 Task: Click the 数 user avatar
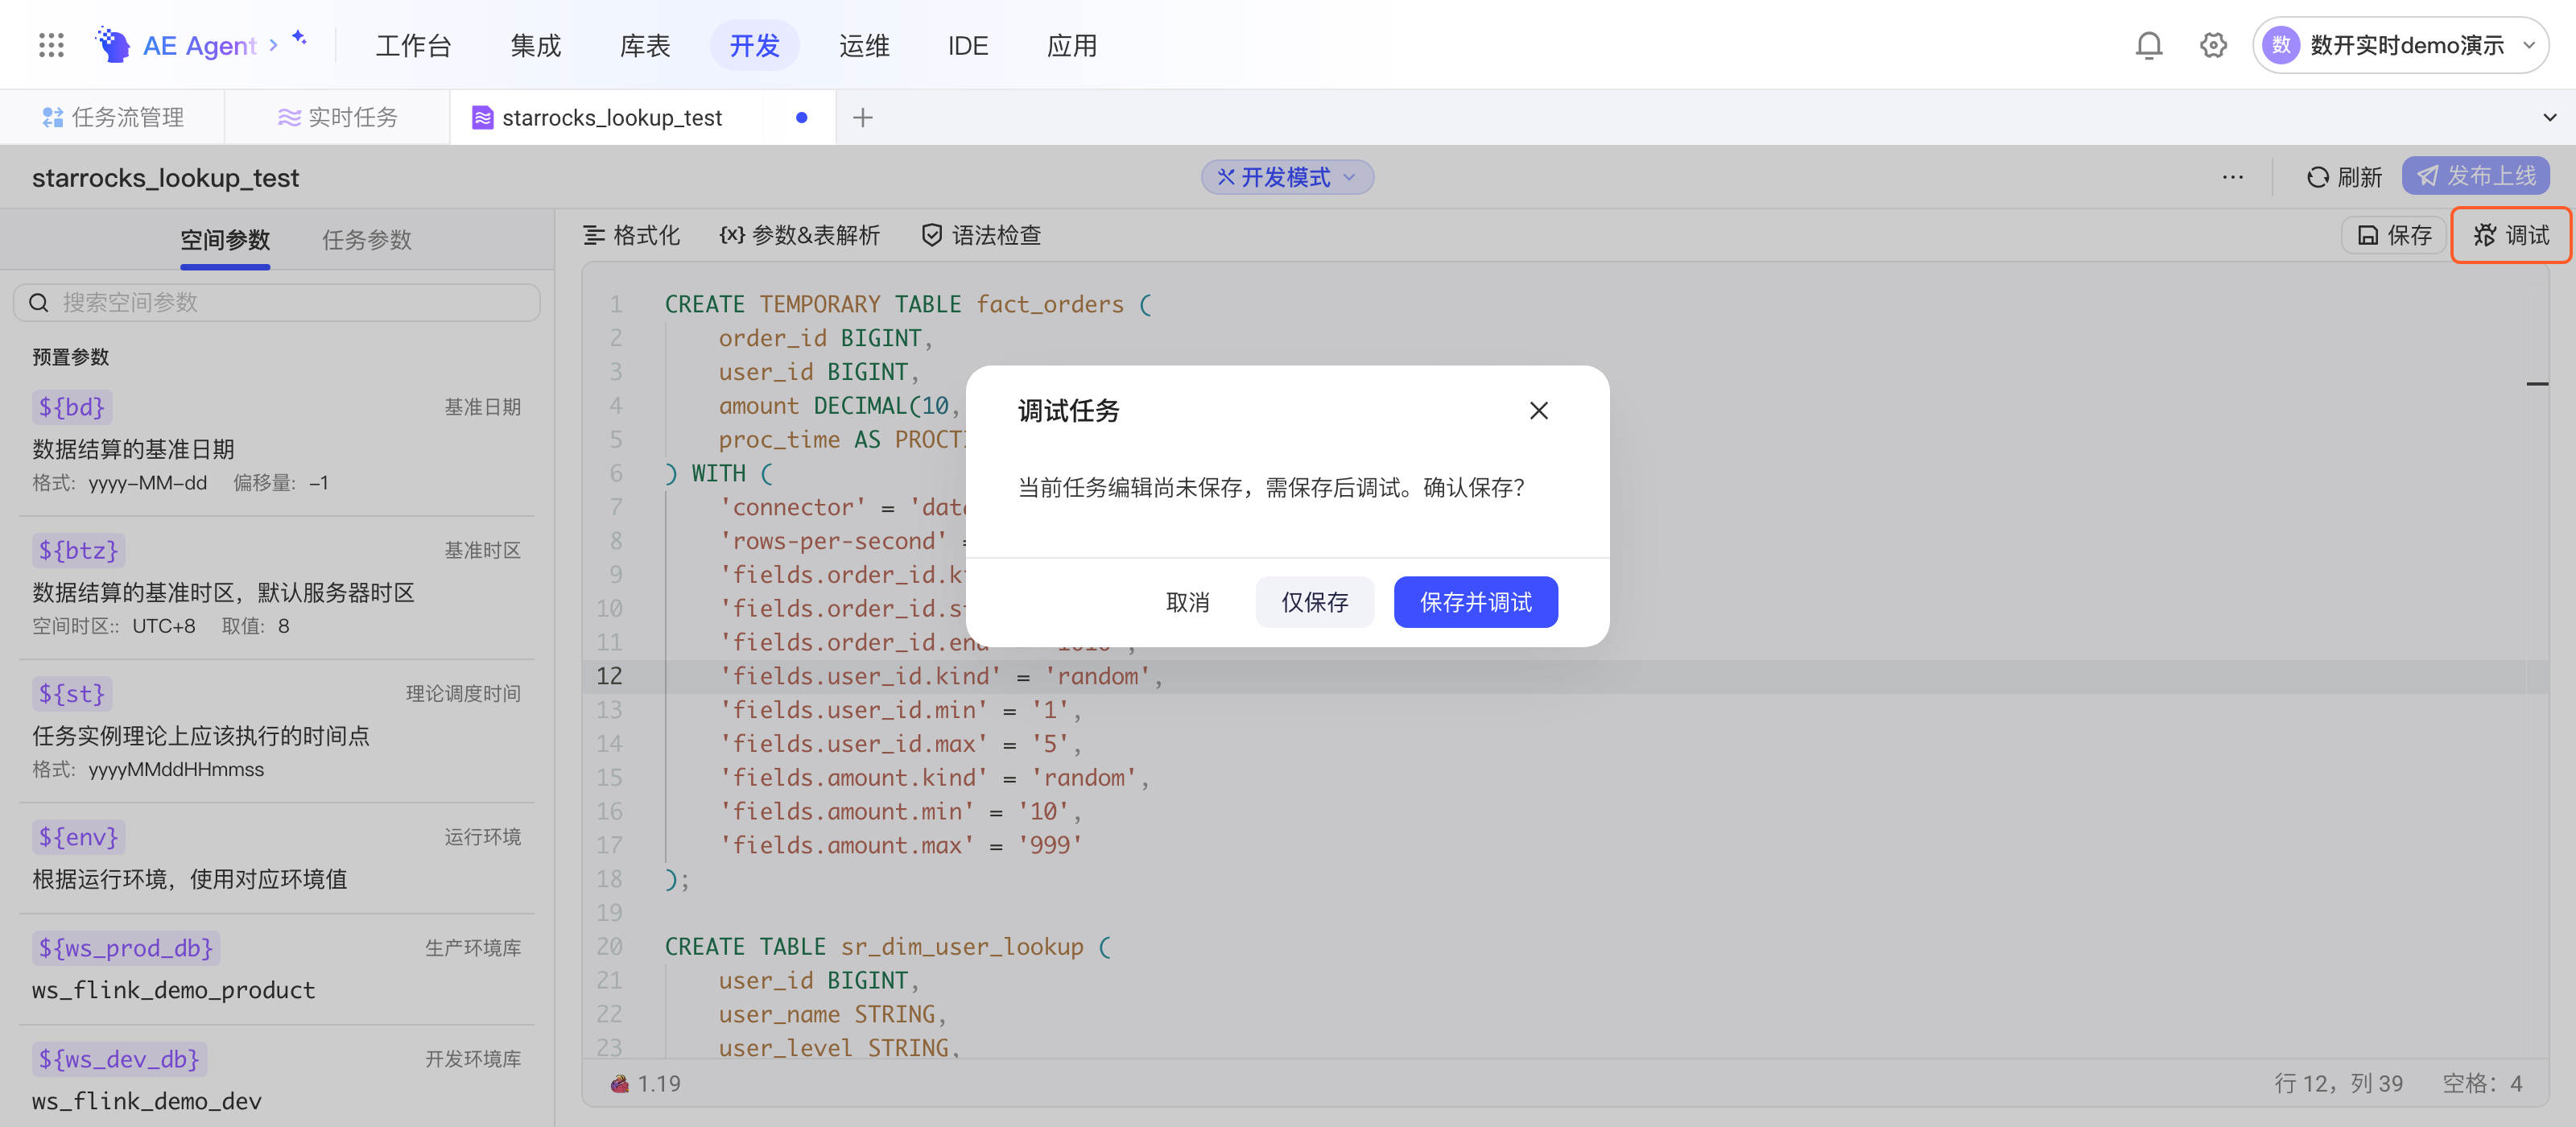(2280, 45)
